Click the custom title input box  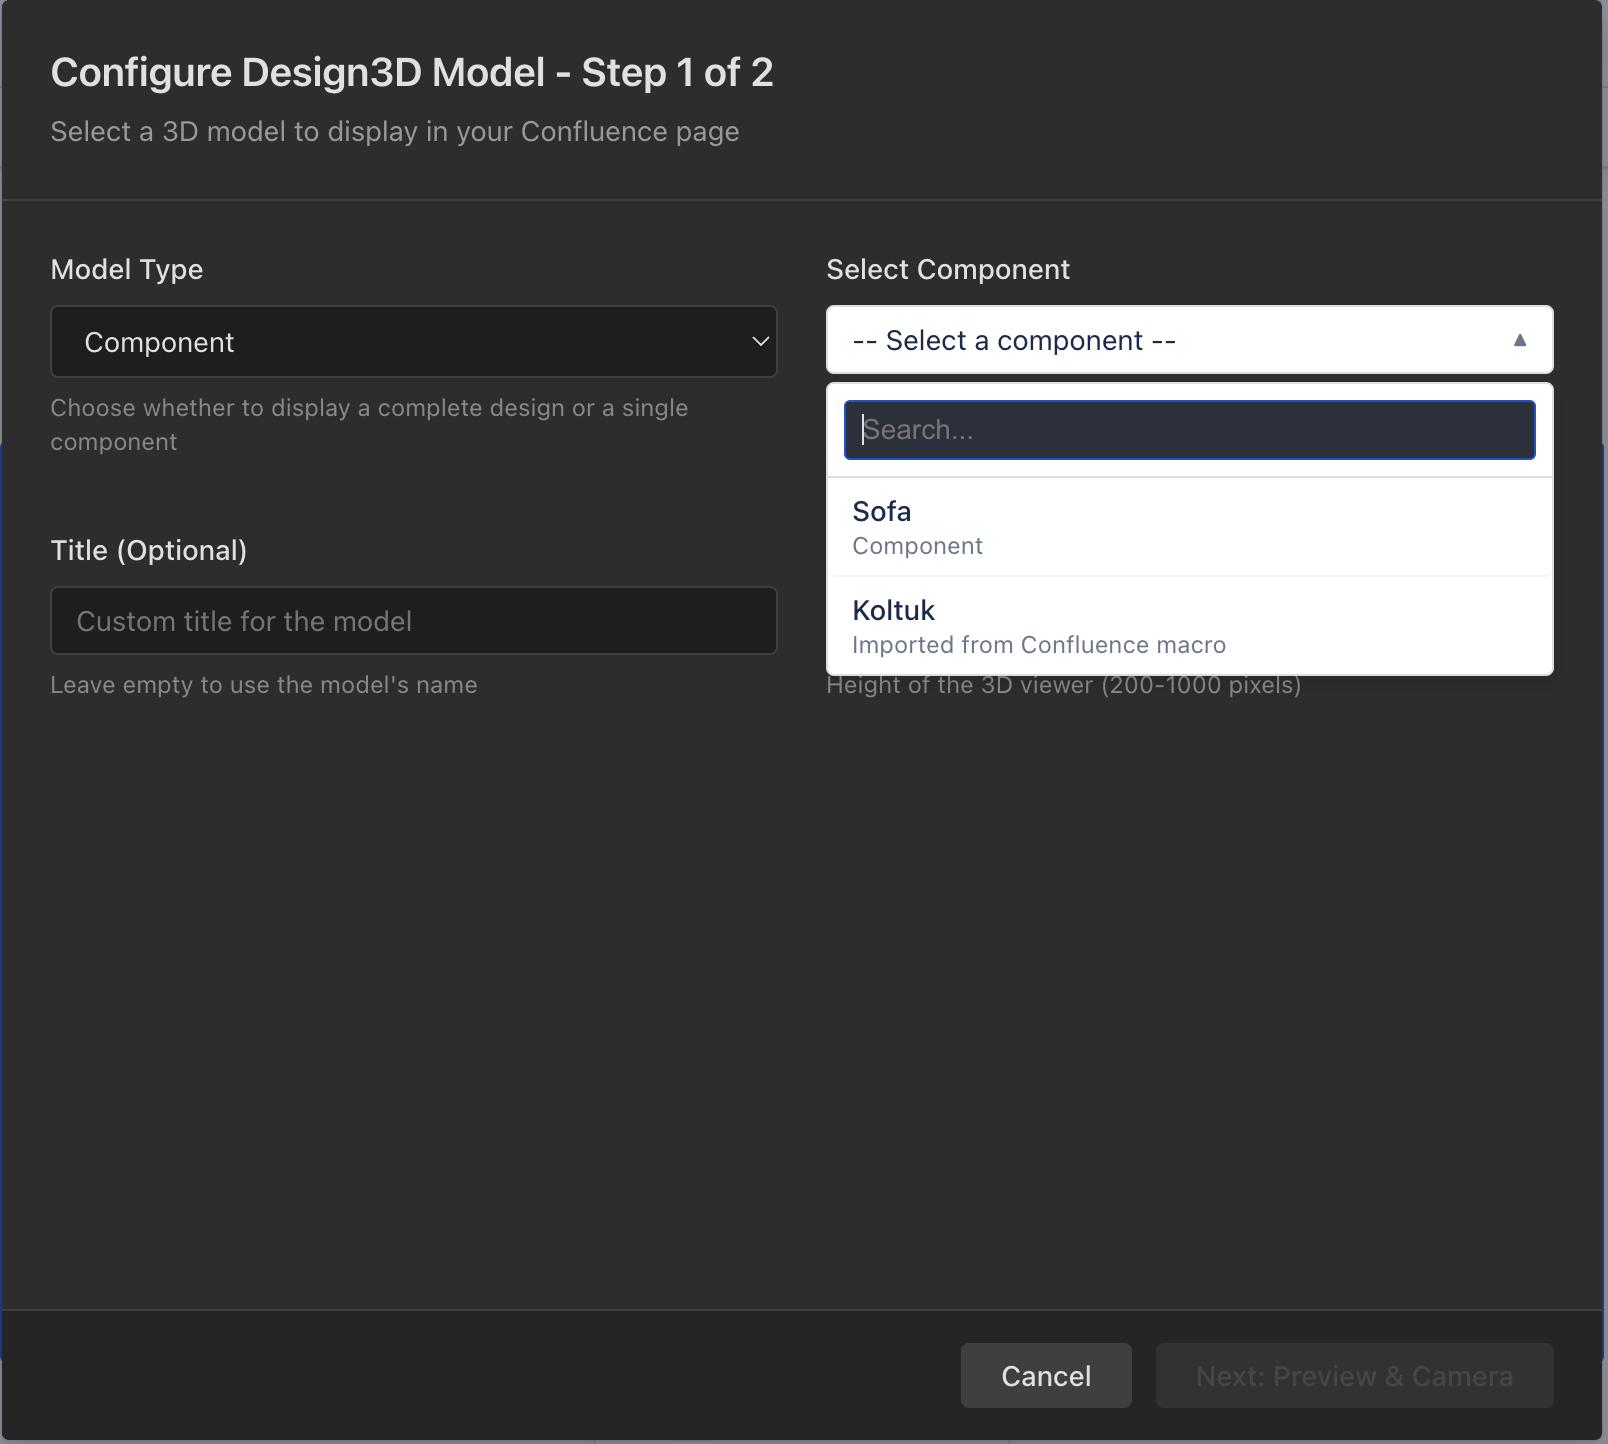[x=413, y=620]
